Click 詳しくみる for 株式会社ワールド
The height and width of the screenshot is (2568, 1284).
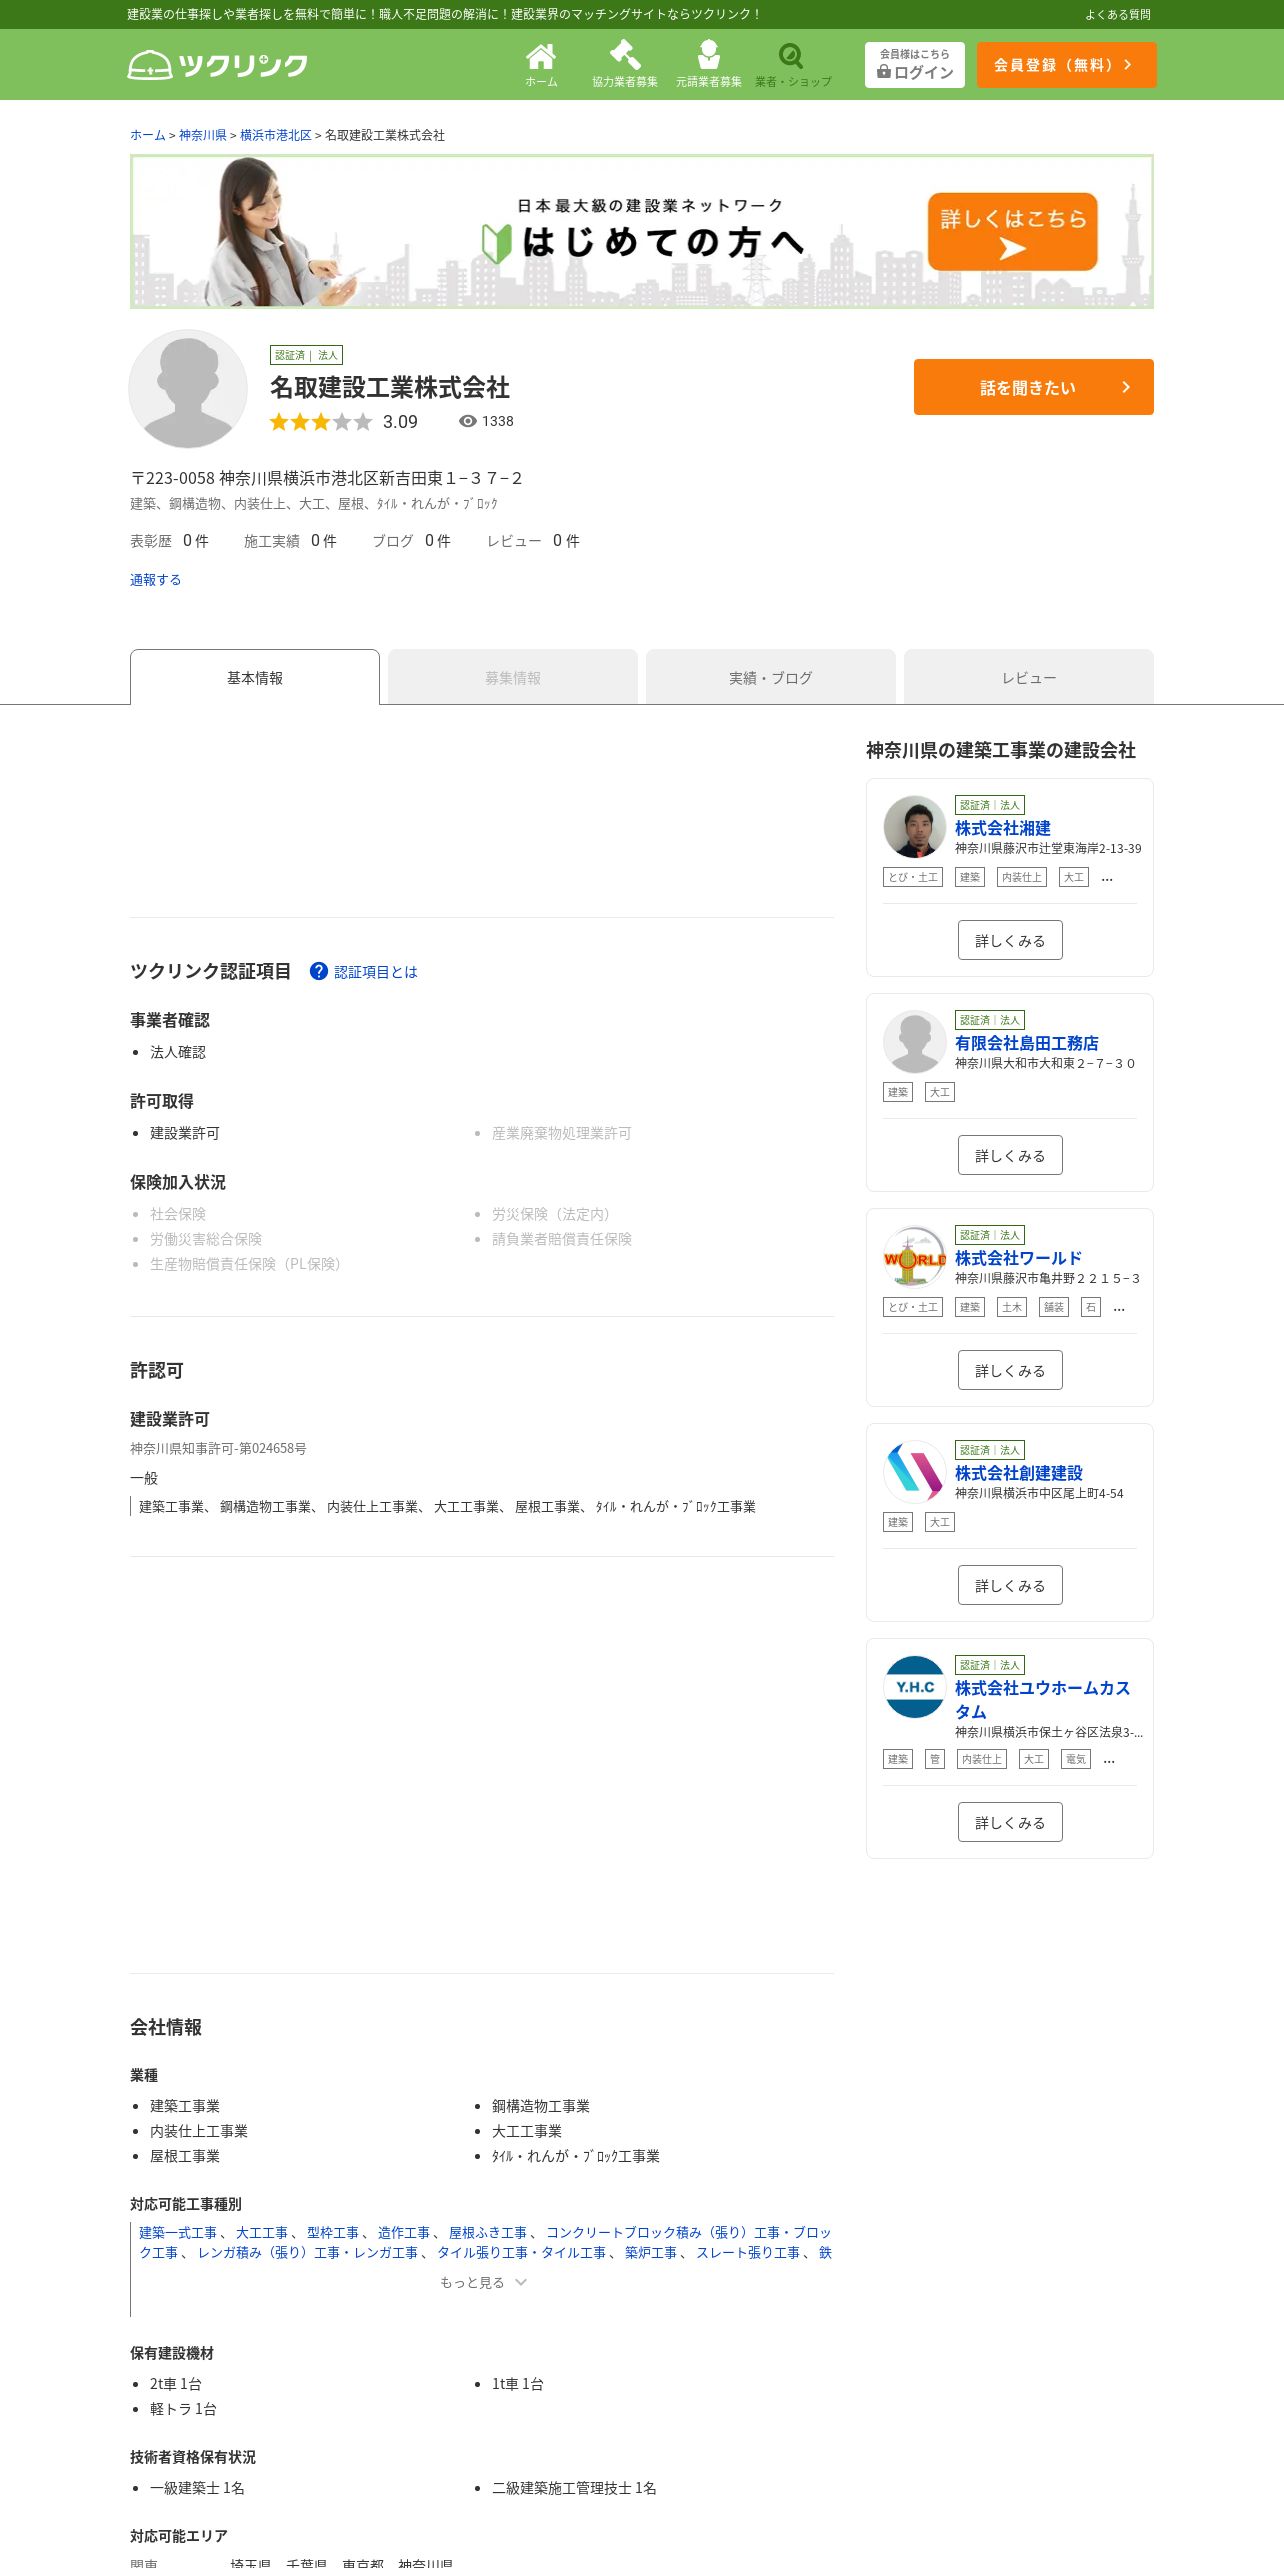click(x=1010, y=1370)
